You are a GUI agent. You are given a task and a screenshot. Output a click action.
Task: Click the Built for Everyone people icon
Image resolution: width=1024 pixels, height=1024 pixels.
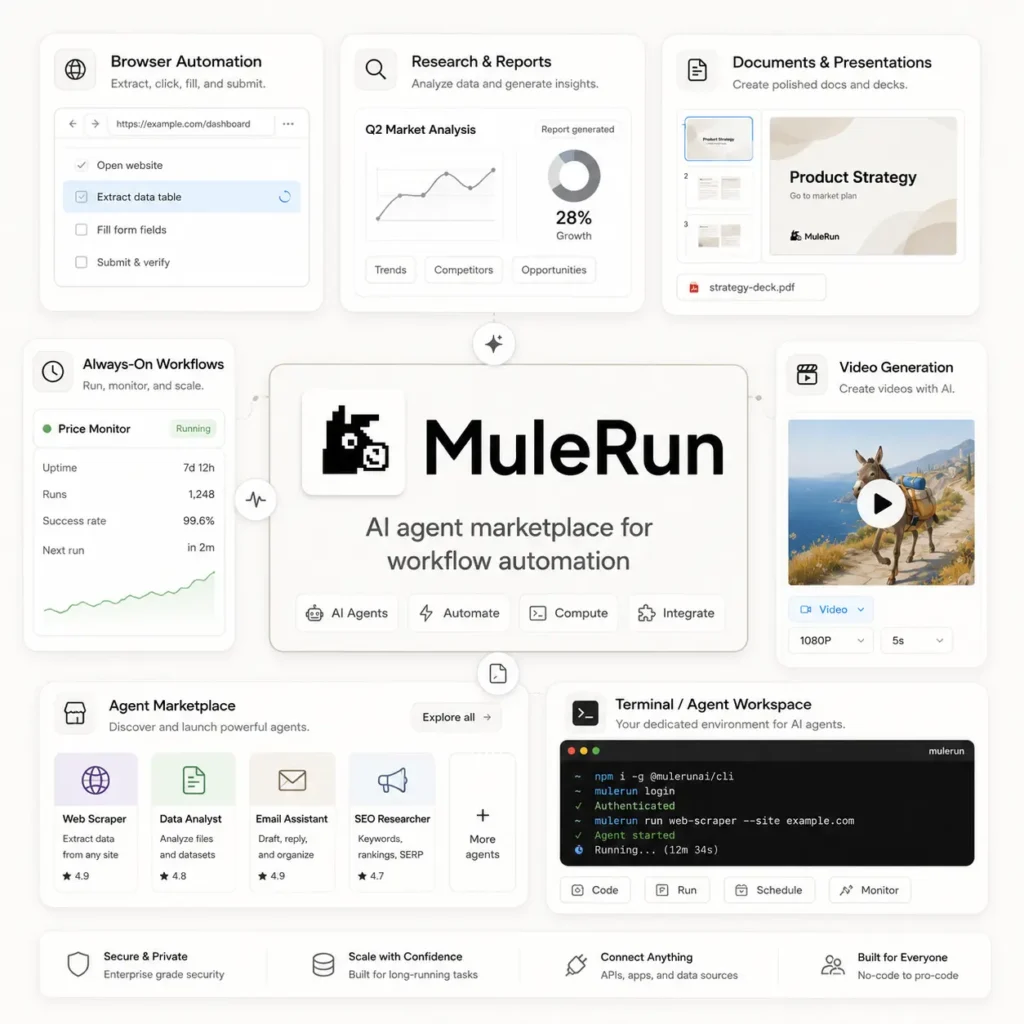point(833,965)
